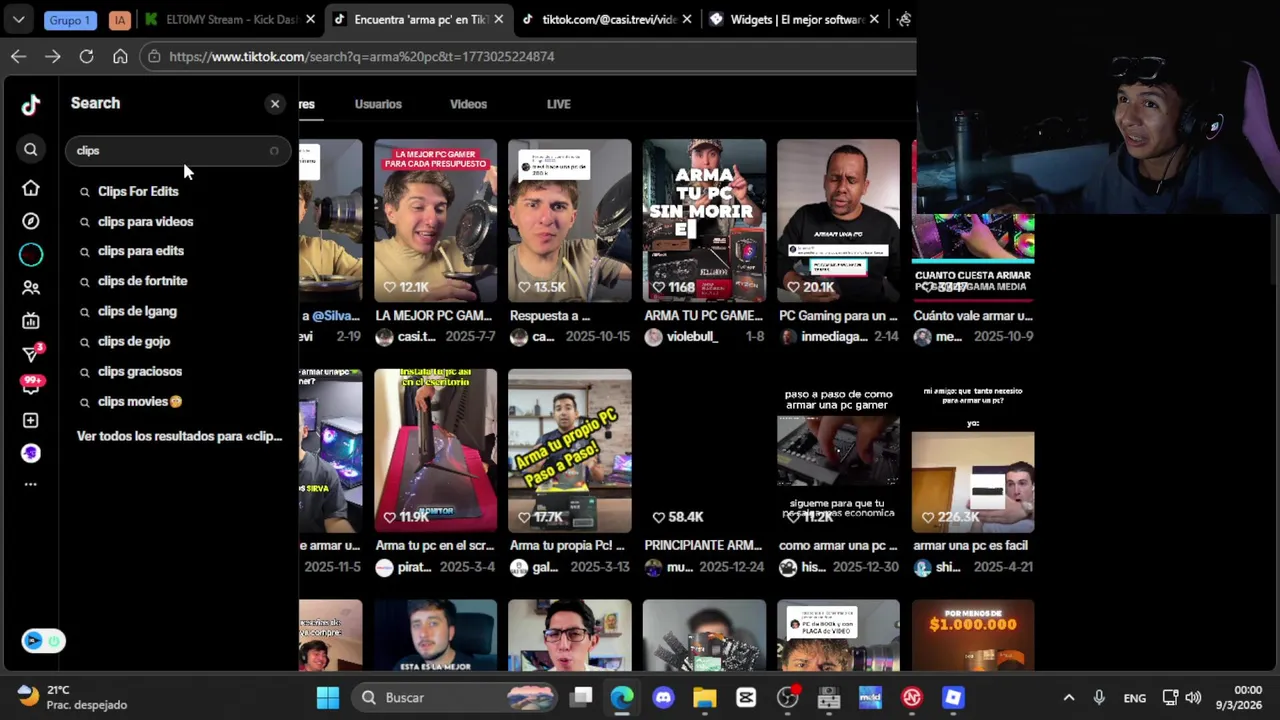
Task: Open 'ARMA TU PC SIN MORIR' video thumbnail
Action: (x=704, y=220)
